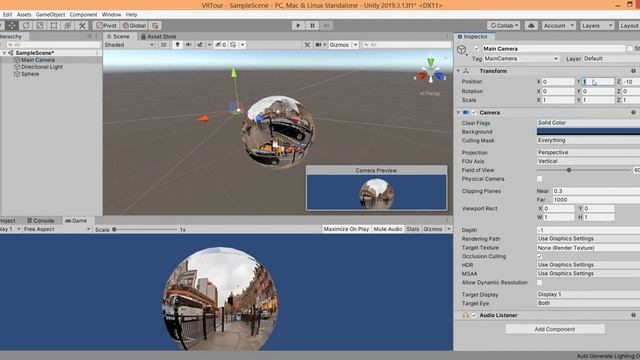
Task: Toggle the grid snapping toolbar icon
Action: coord(155,25)
